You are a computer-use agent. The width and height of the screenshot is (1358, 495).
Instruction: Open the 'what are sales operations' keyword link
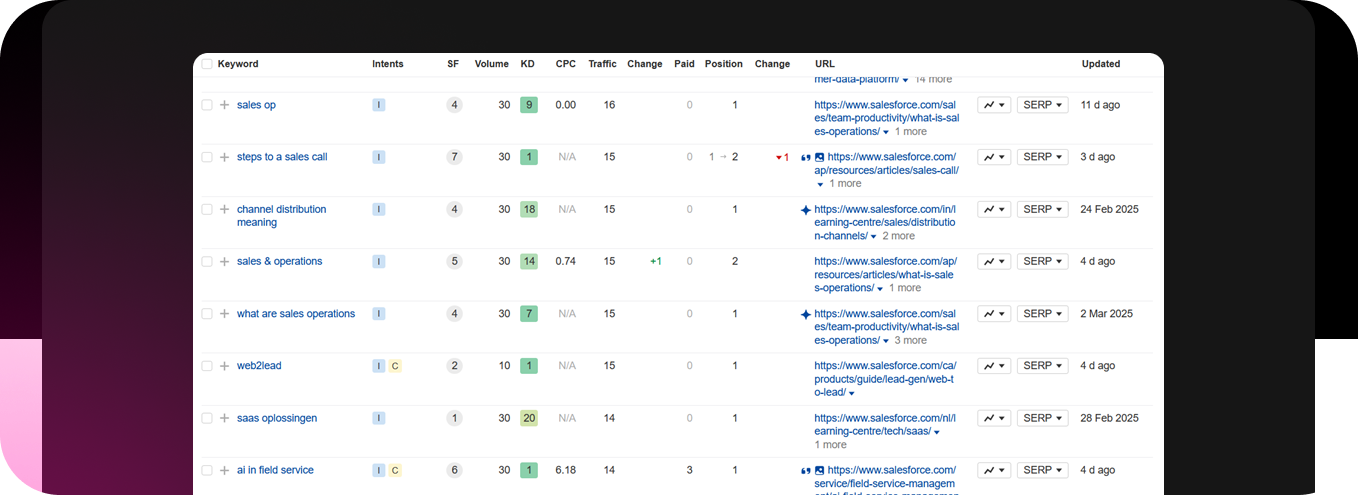pyautogui.click(x=296, y=314)
